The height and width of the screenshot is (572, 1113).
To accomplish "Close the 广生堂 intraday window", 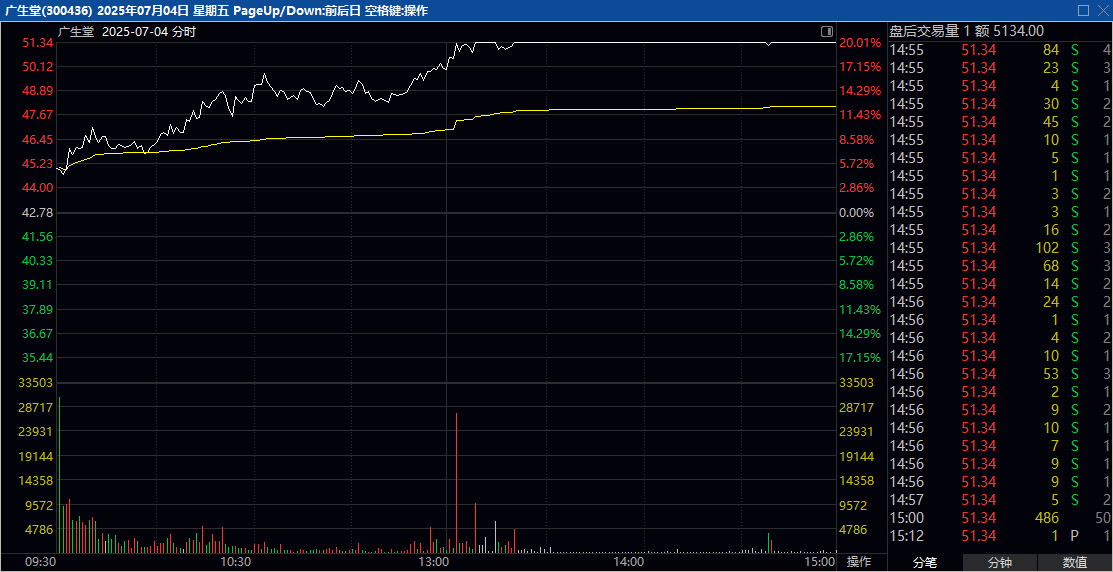I will click(x=1101, y=10).
